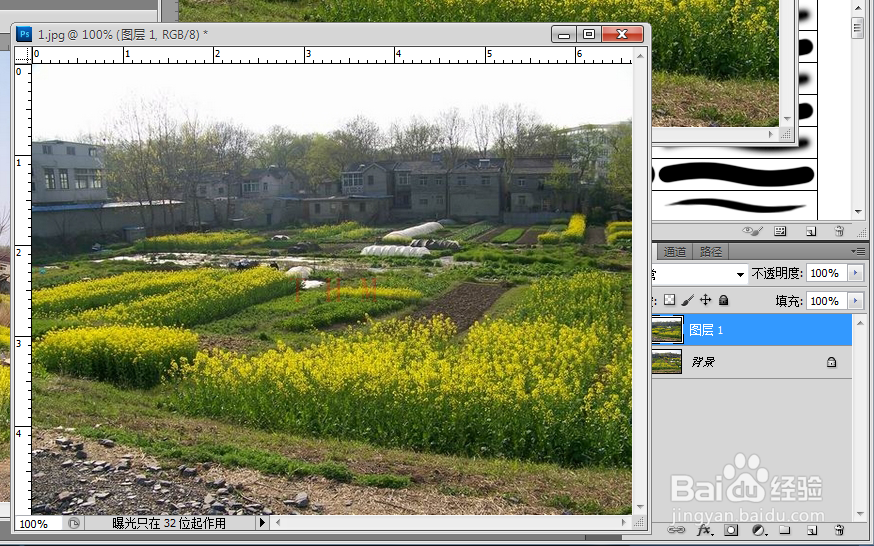Minimize the 1.jpg document window
Image resolution: width=874 pixels, height=546 pixels.
click(564, 35)
